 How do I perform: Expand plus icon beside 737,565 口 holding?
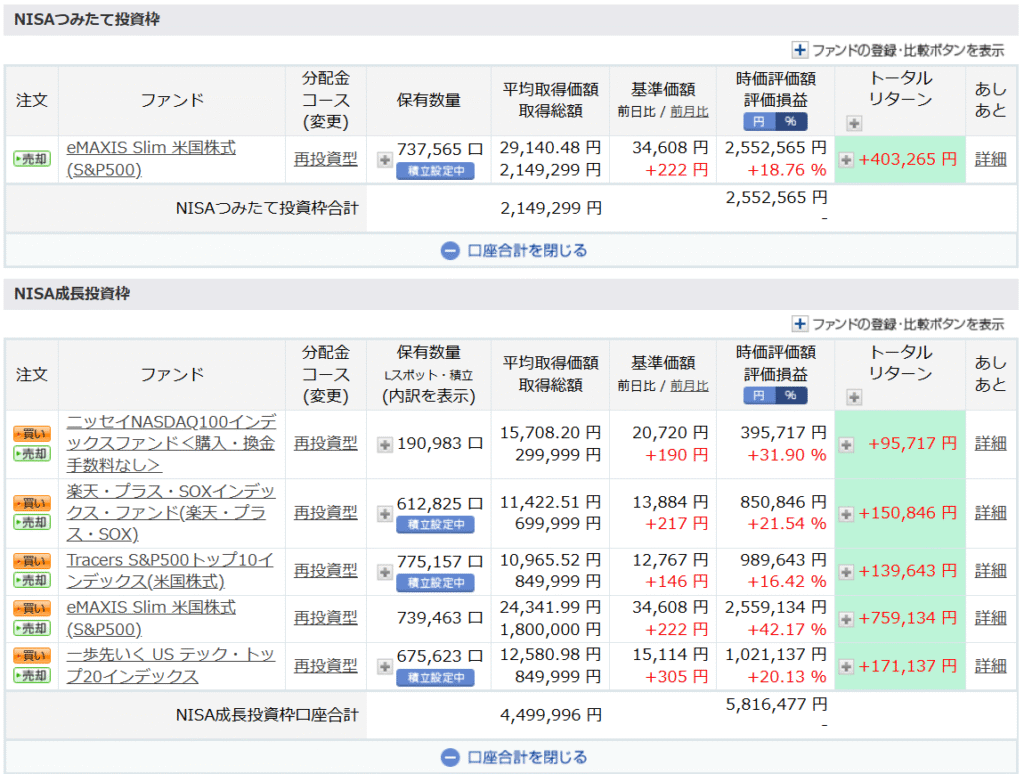click(385, 159)
